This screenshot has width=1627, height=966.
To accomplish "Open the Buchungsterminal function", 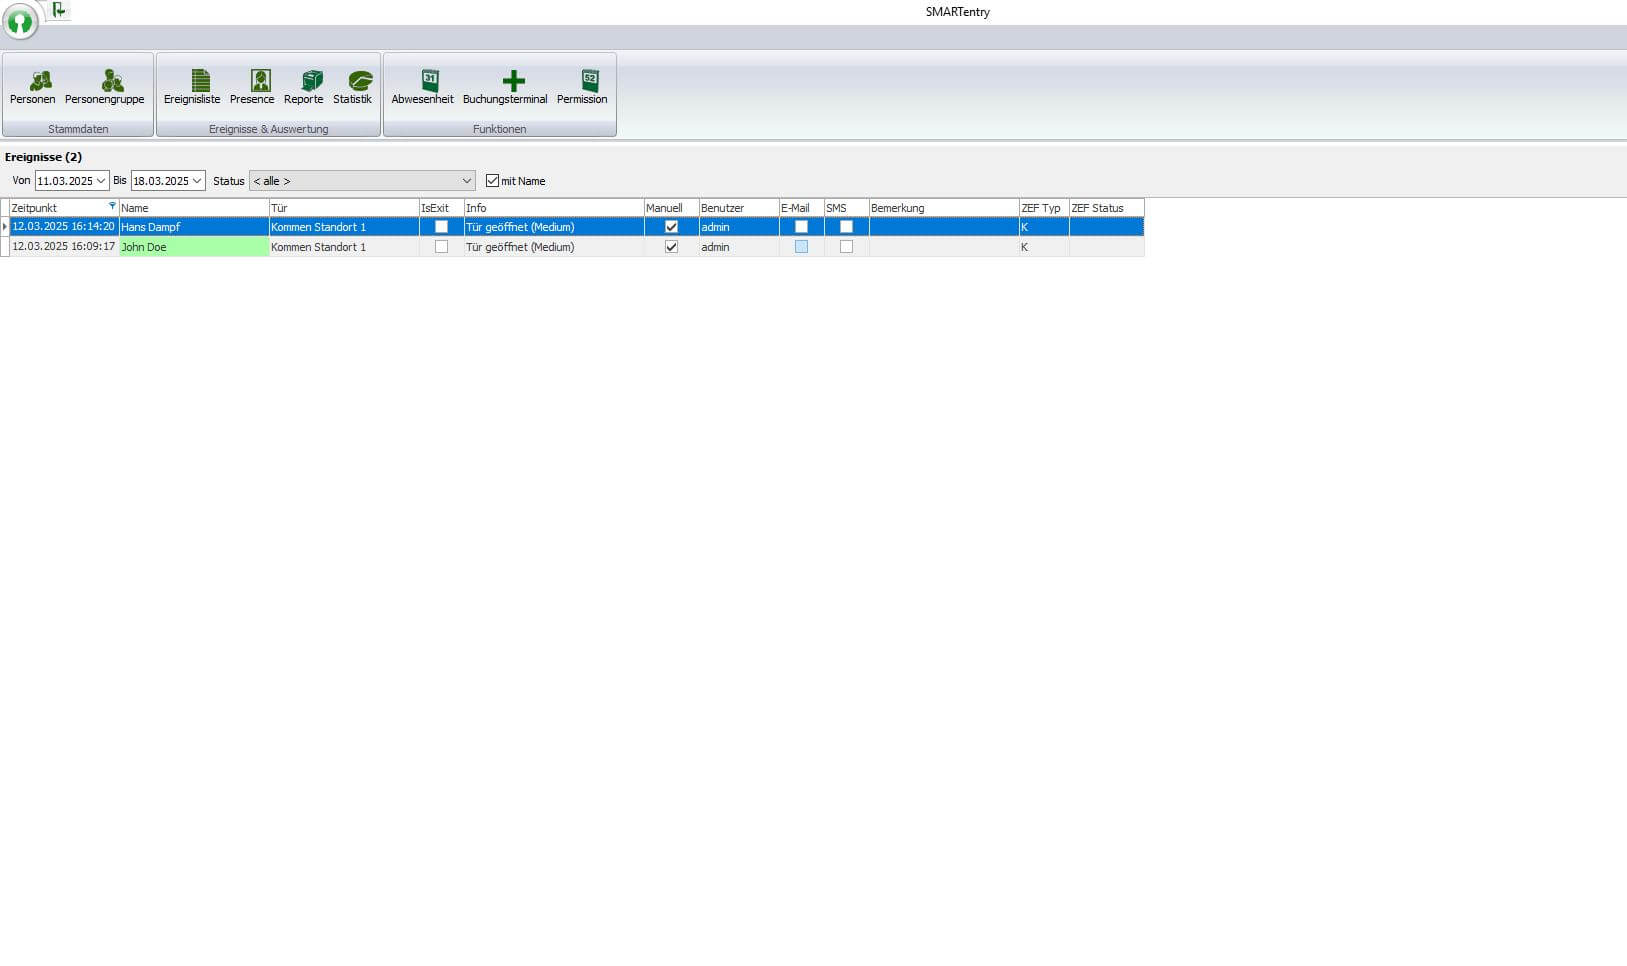I will tap(504, 88).
